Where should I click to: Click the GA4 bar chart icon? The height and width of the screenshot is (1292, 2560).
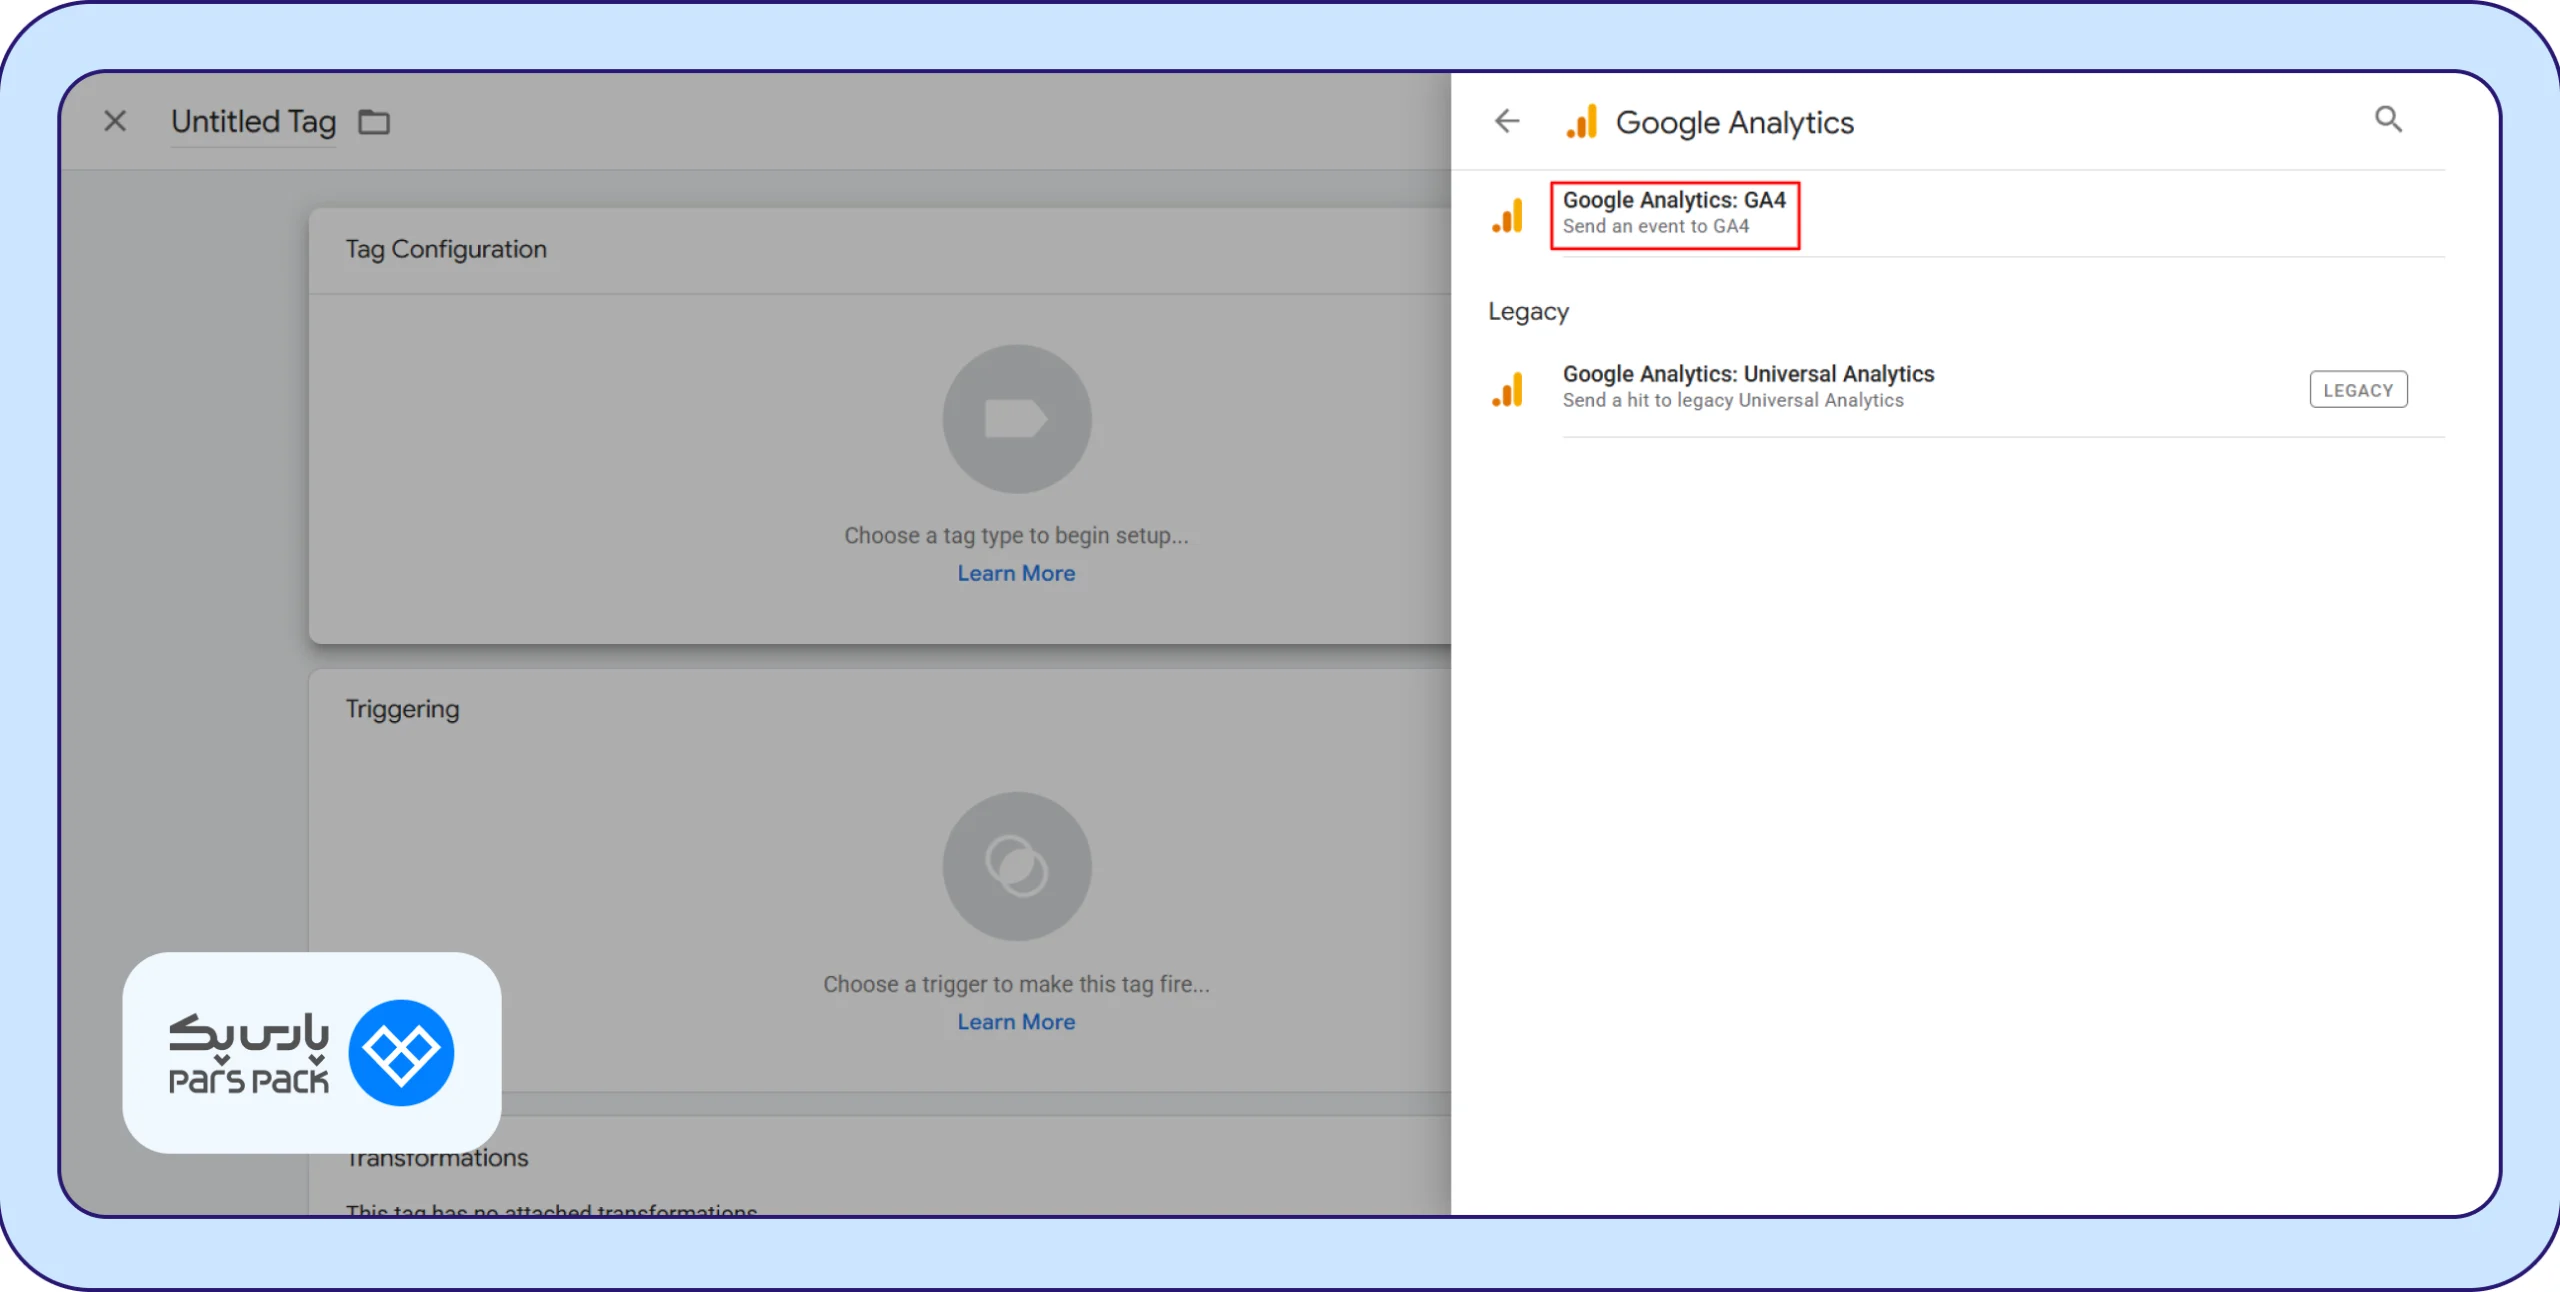pyautogui.click(x=1508, y=215)
